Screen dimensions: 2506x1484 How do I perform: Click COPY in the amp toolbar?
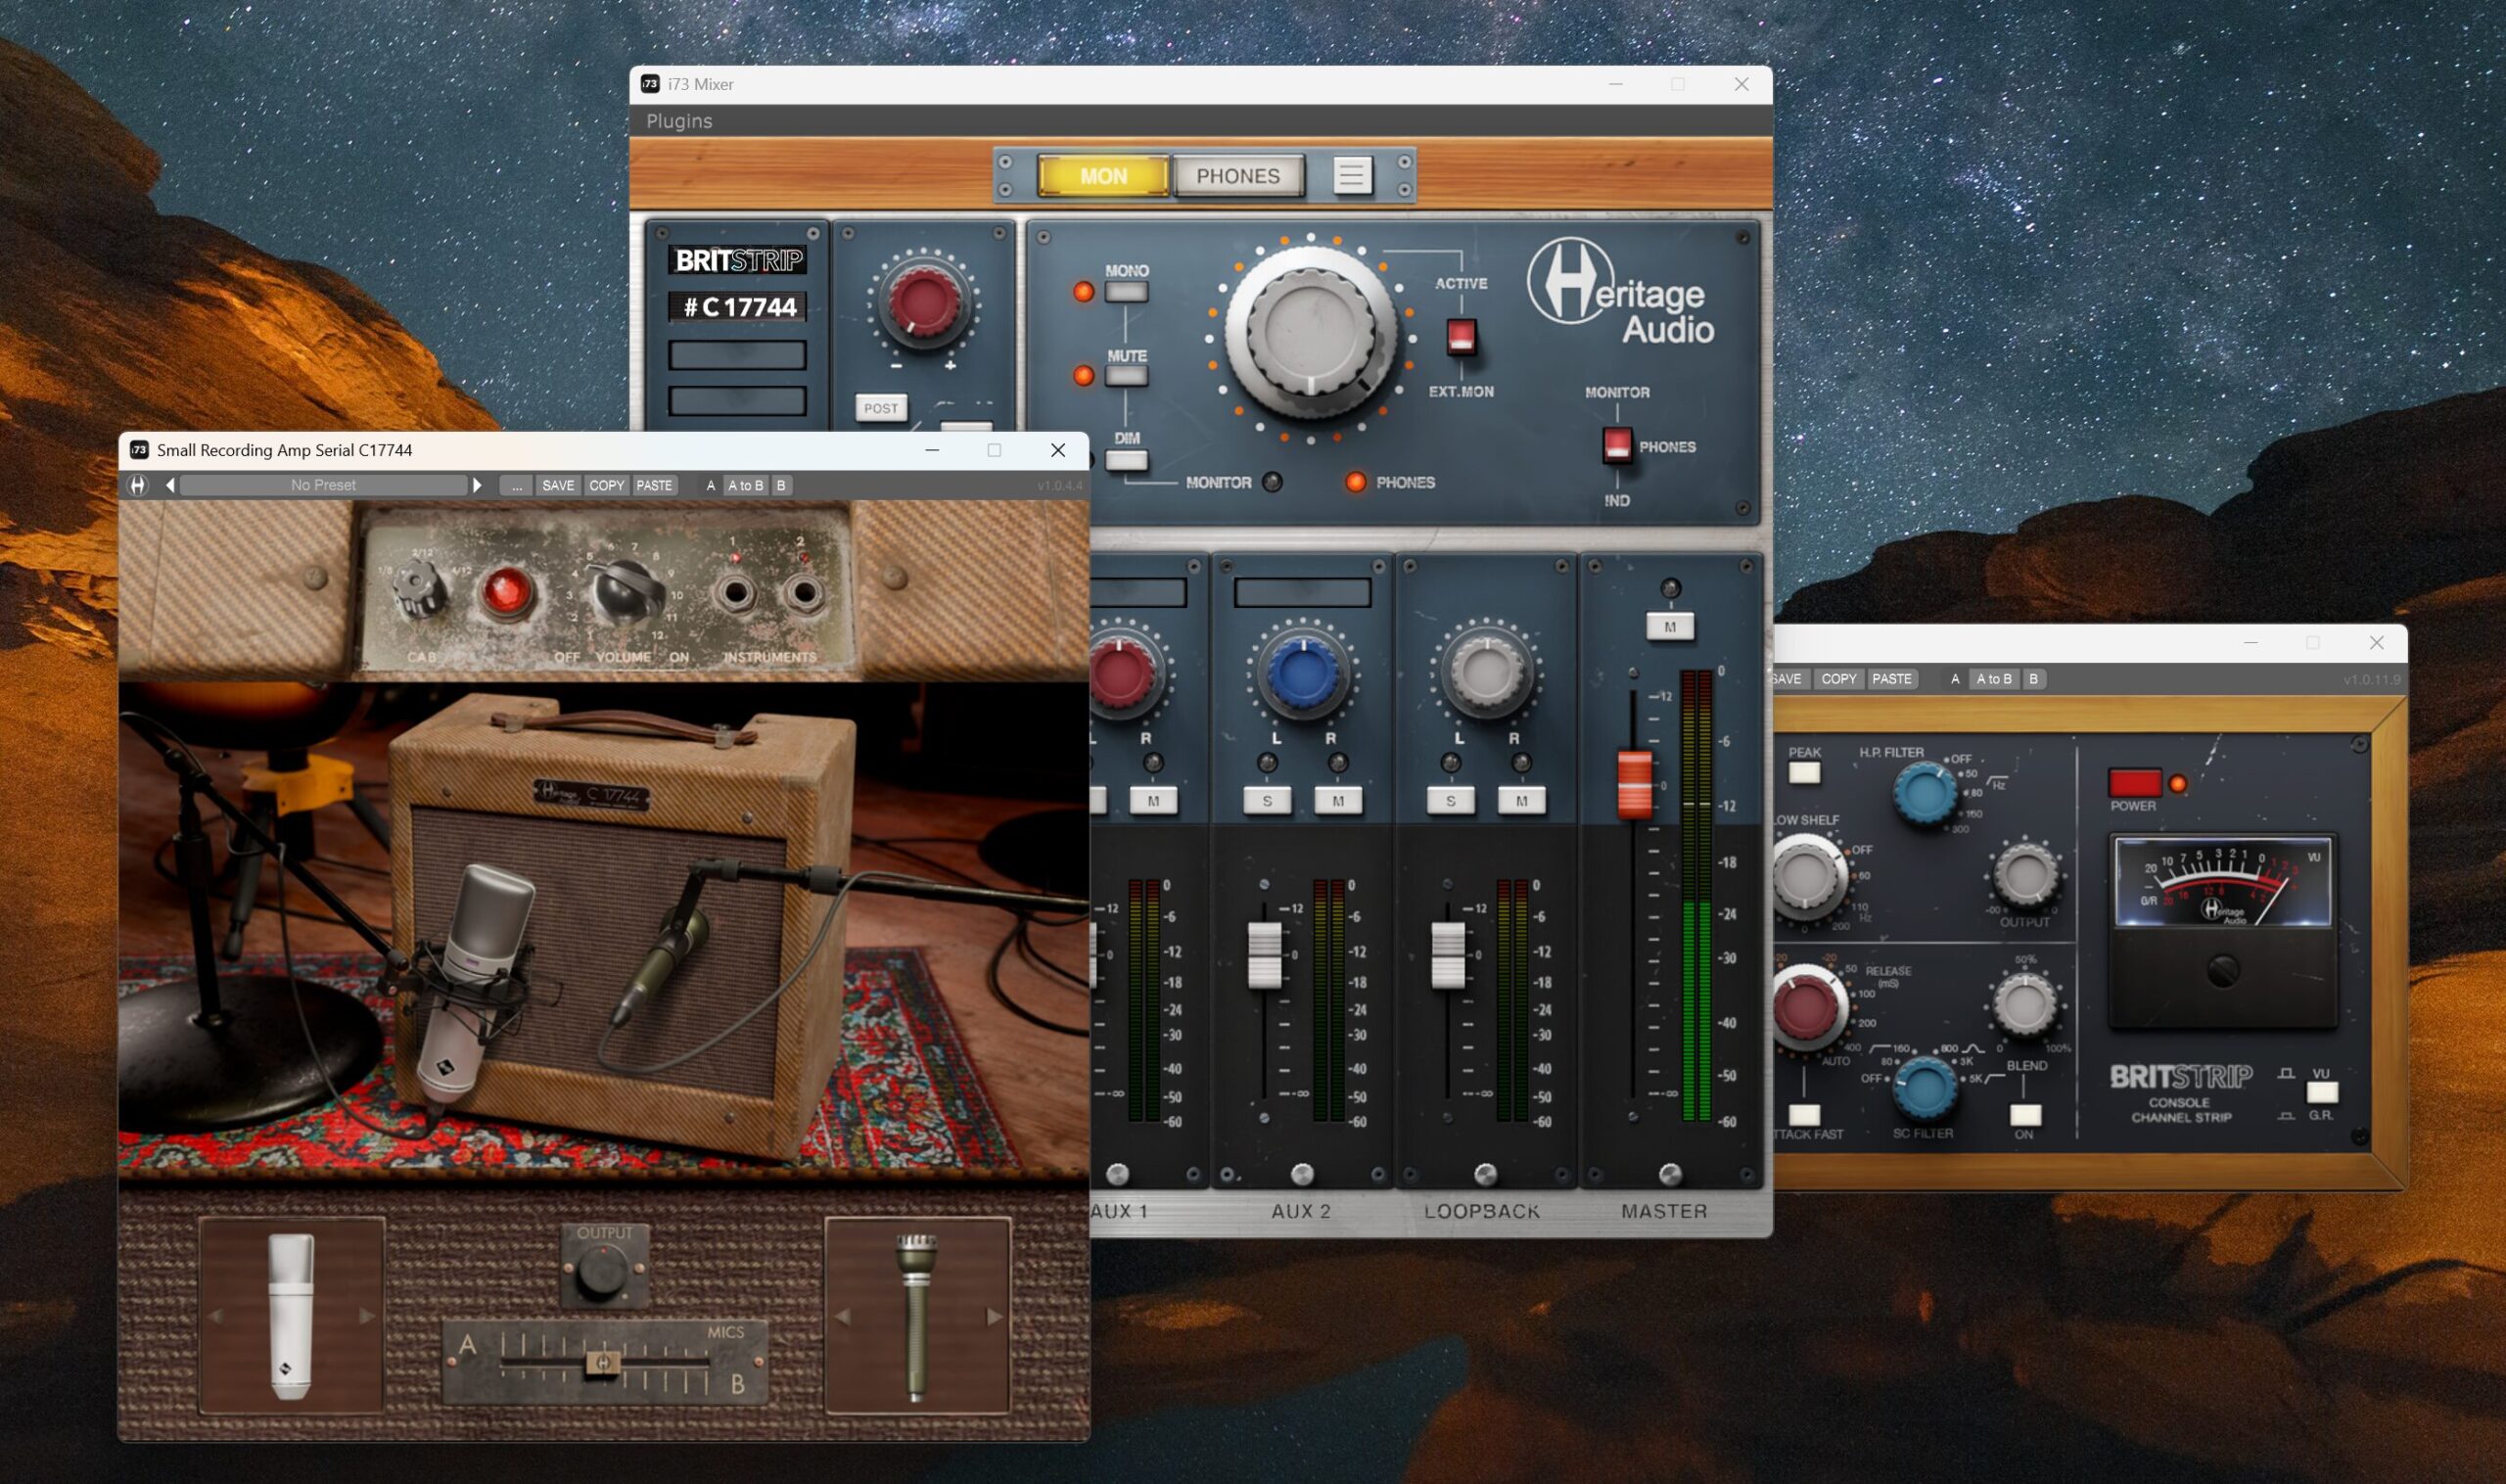(606, 485)
